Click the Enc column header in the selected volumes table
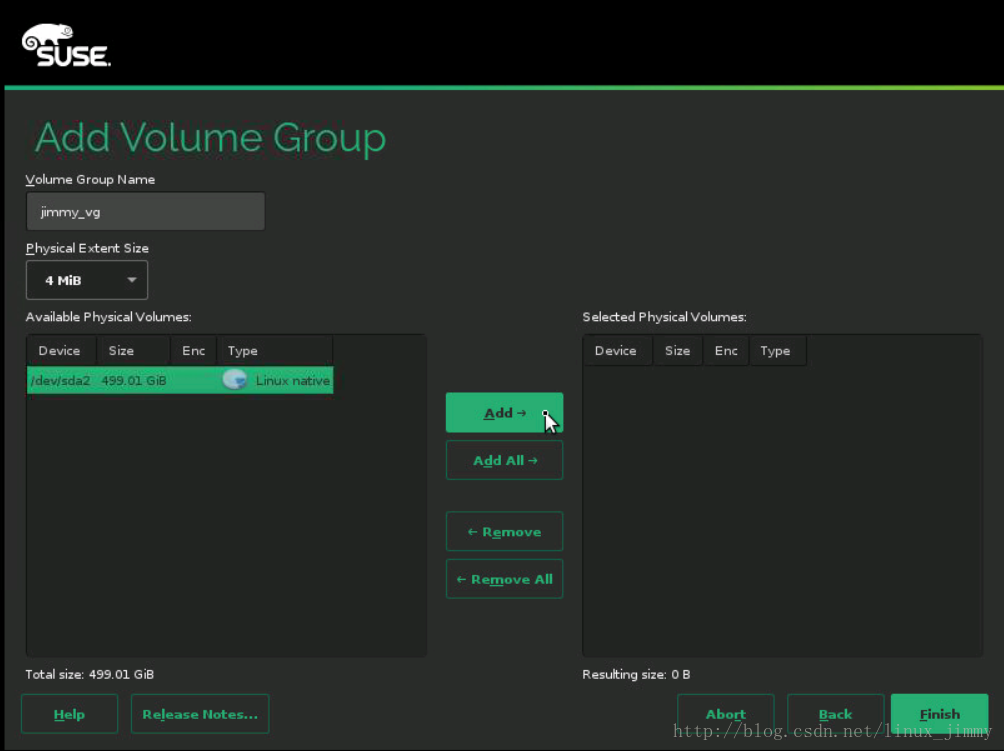This screenshot has height=751, width=1004. (x=726, y=351)
